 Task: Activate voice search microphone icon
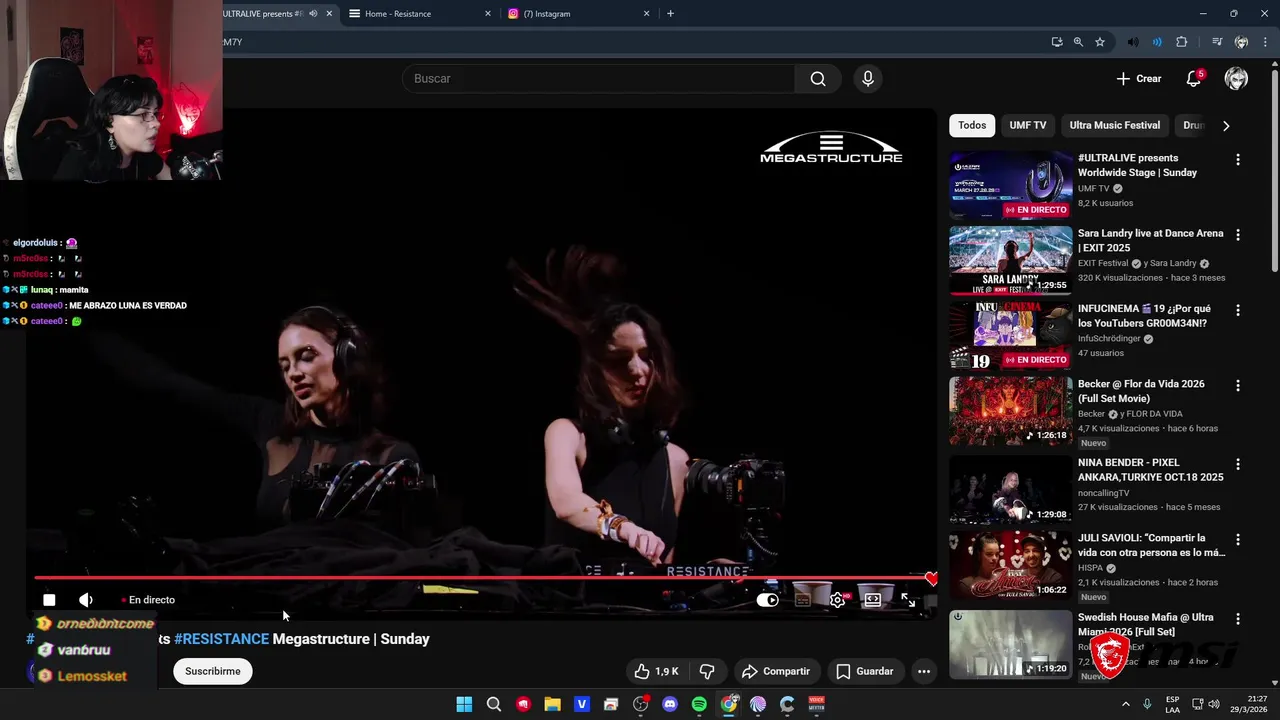pos(867,79)
